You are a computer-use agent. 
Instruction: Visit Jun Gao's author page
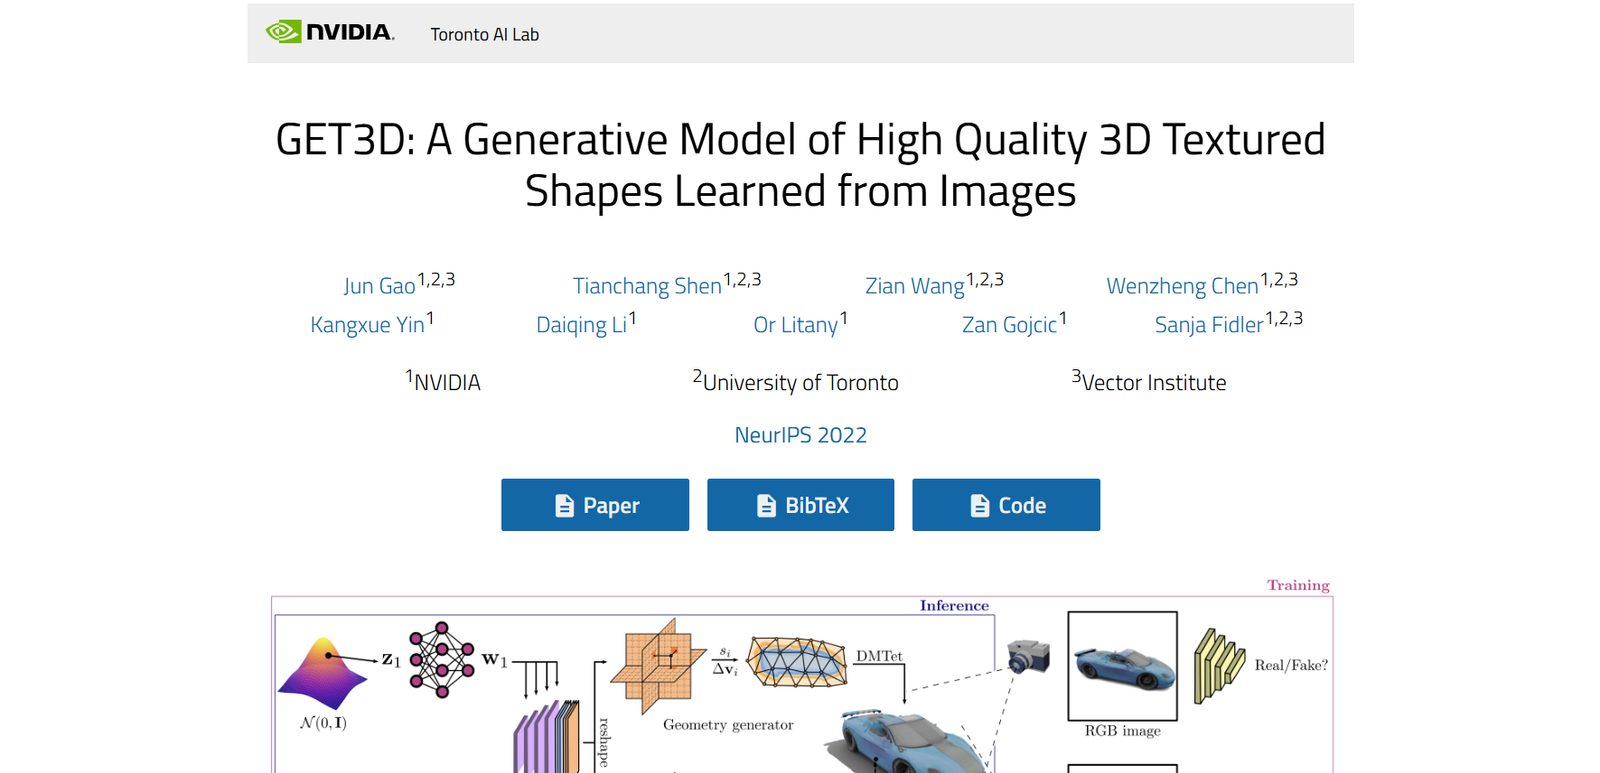coord(379,286)
